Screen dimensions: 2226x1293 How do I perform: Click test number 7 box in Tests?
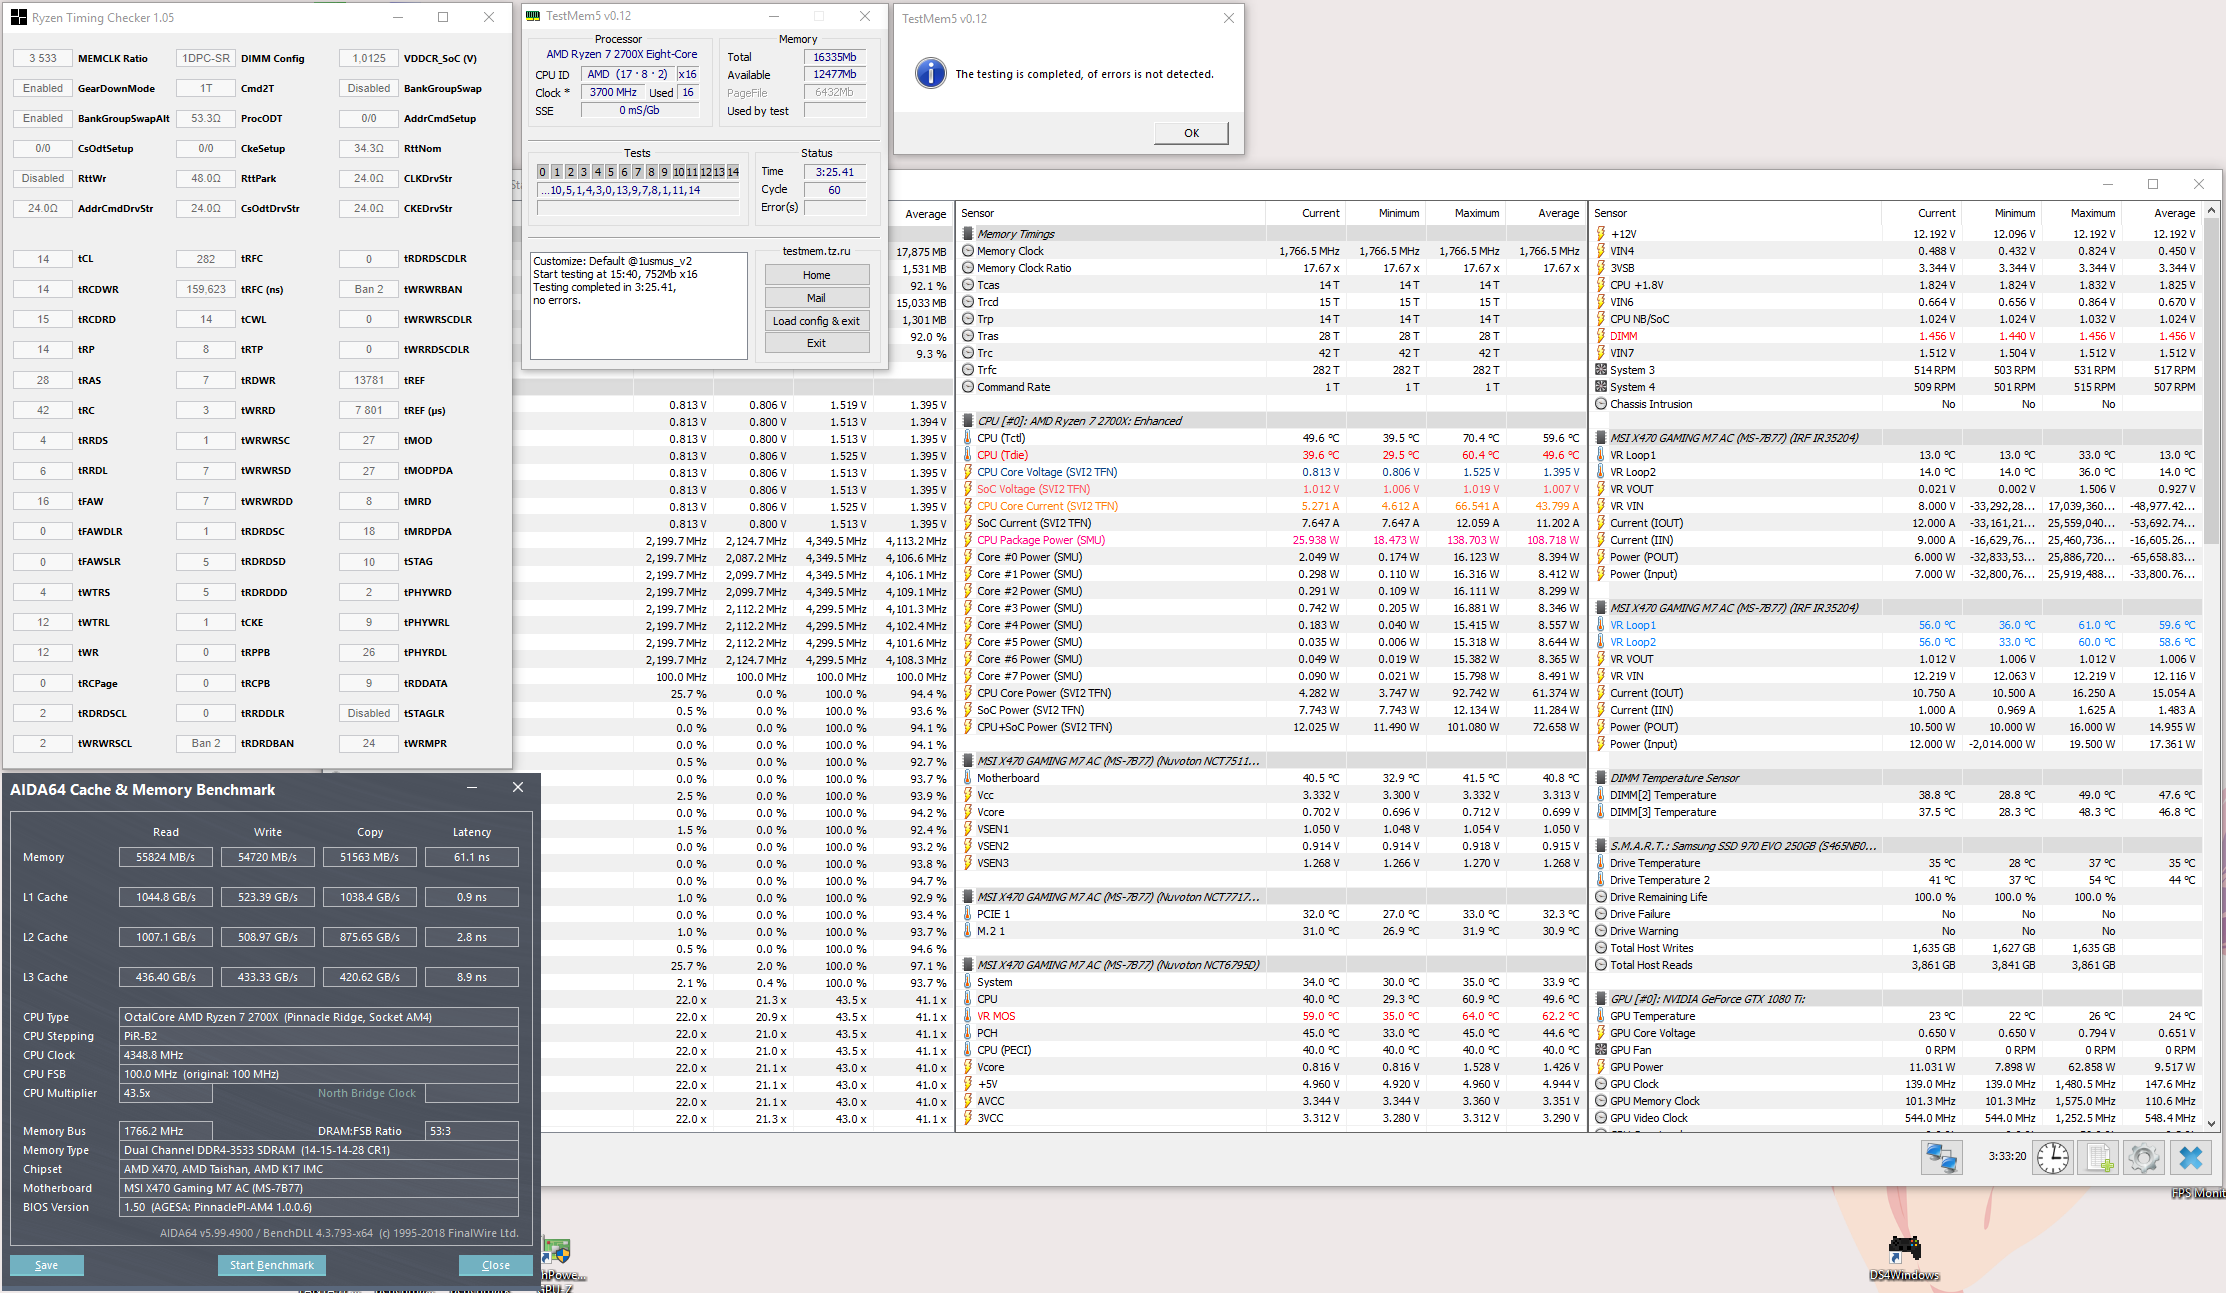pyautogui.click(x=638, y=172)
